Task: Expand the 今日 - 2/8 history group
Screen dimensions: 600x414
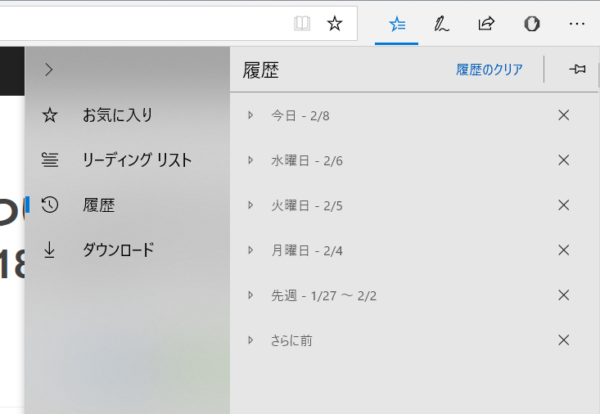Action: pos(251,115)
